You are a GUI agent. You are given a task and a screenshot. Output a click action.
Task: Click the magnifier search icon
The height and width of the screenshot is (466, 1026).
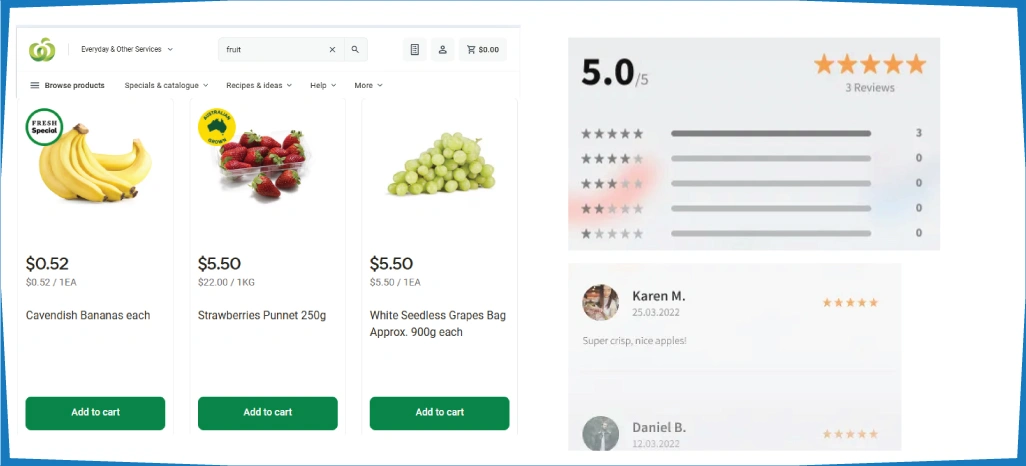click(355, 50)
